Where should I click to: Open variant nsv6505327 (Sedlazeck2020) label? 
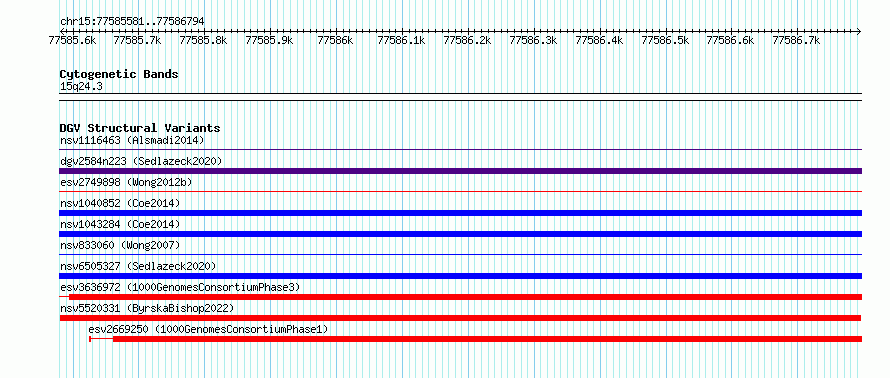[x=138, y=266]
